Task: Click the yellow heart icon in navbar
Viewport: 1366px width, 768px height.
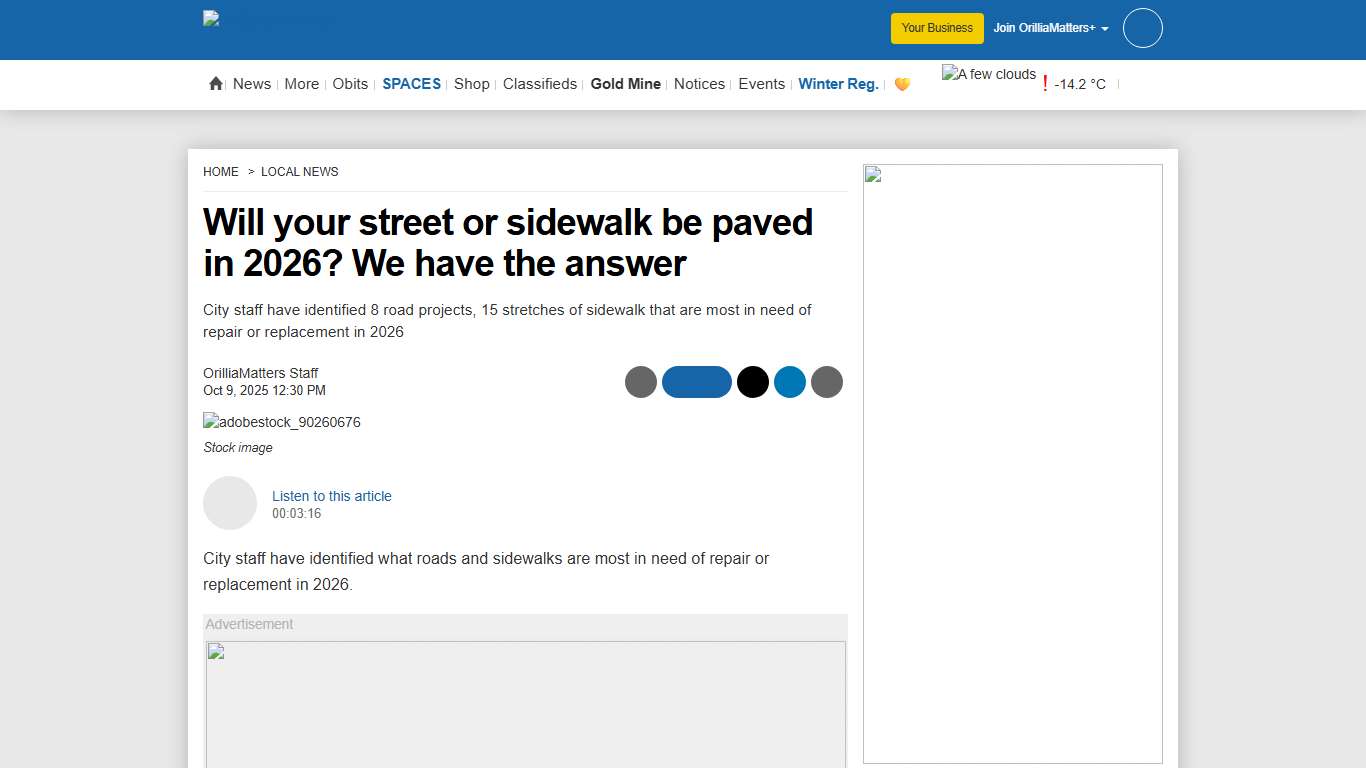Action: [x=902, y=84]
